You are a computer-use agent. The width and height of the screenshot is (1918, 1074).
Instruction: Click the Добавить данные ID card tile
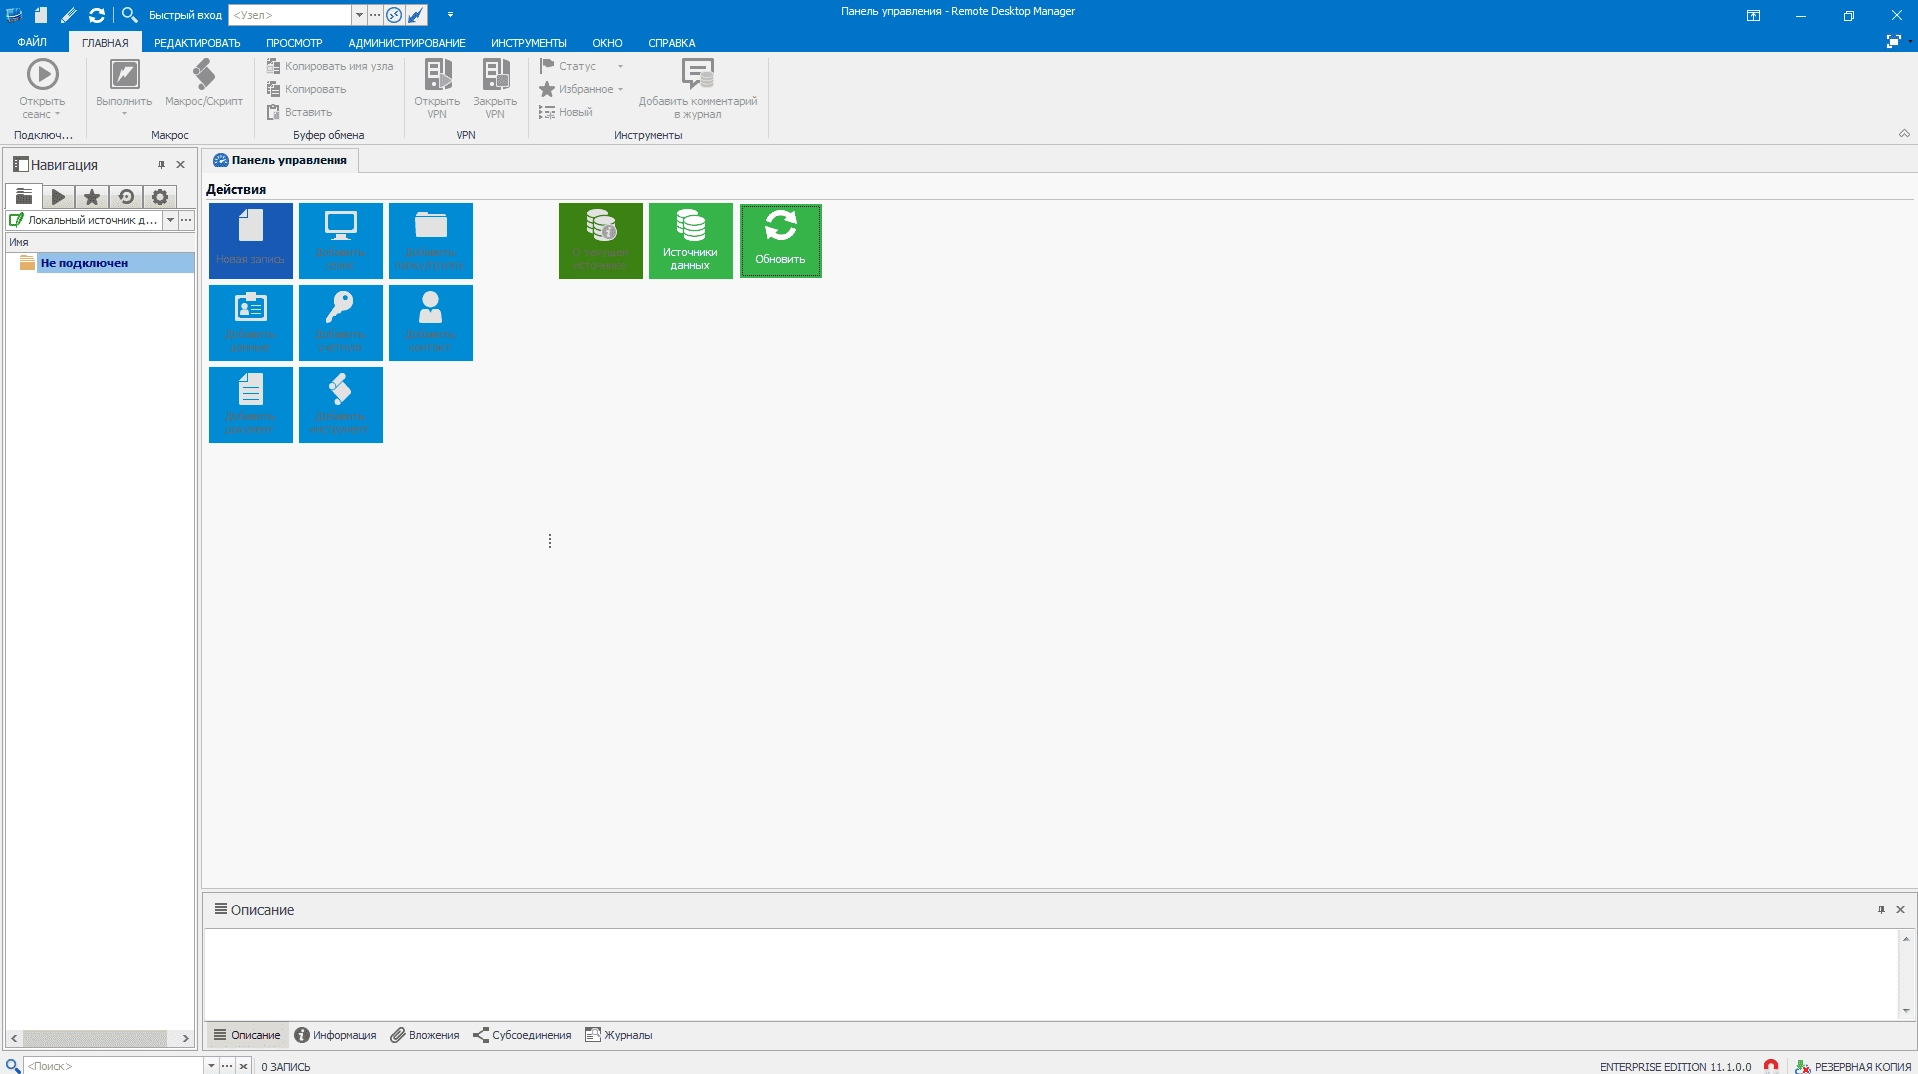[250, 323]
